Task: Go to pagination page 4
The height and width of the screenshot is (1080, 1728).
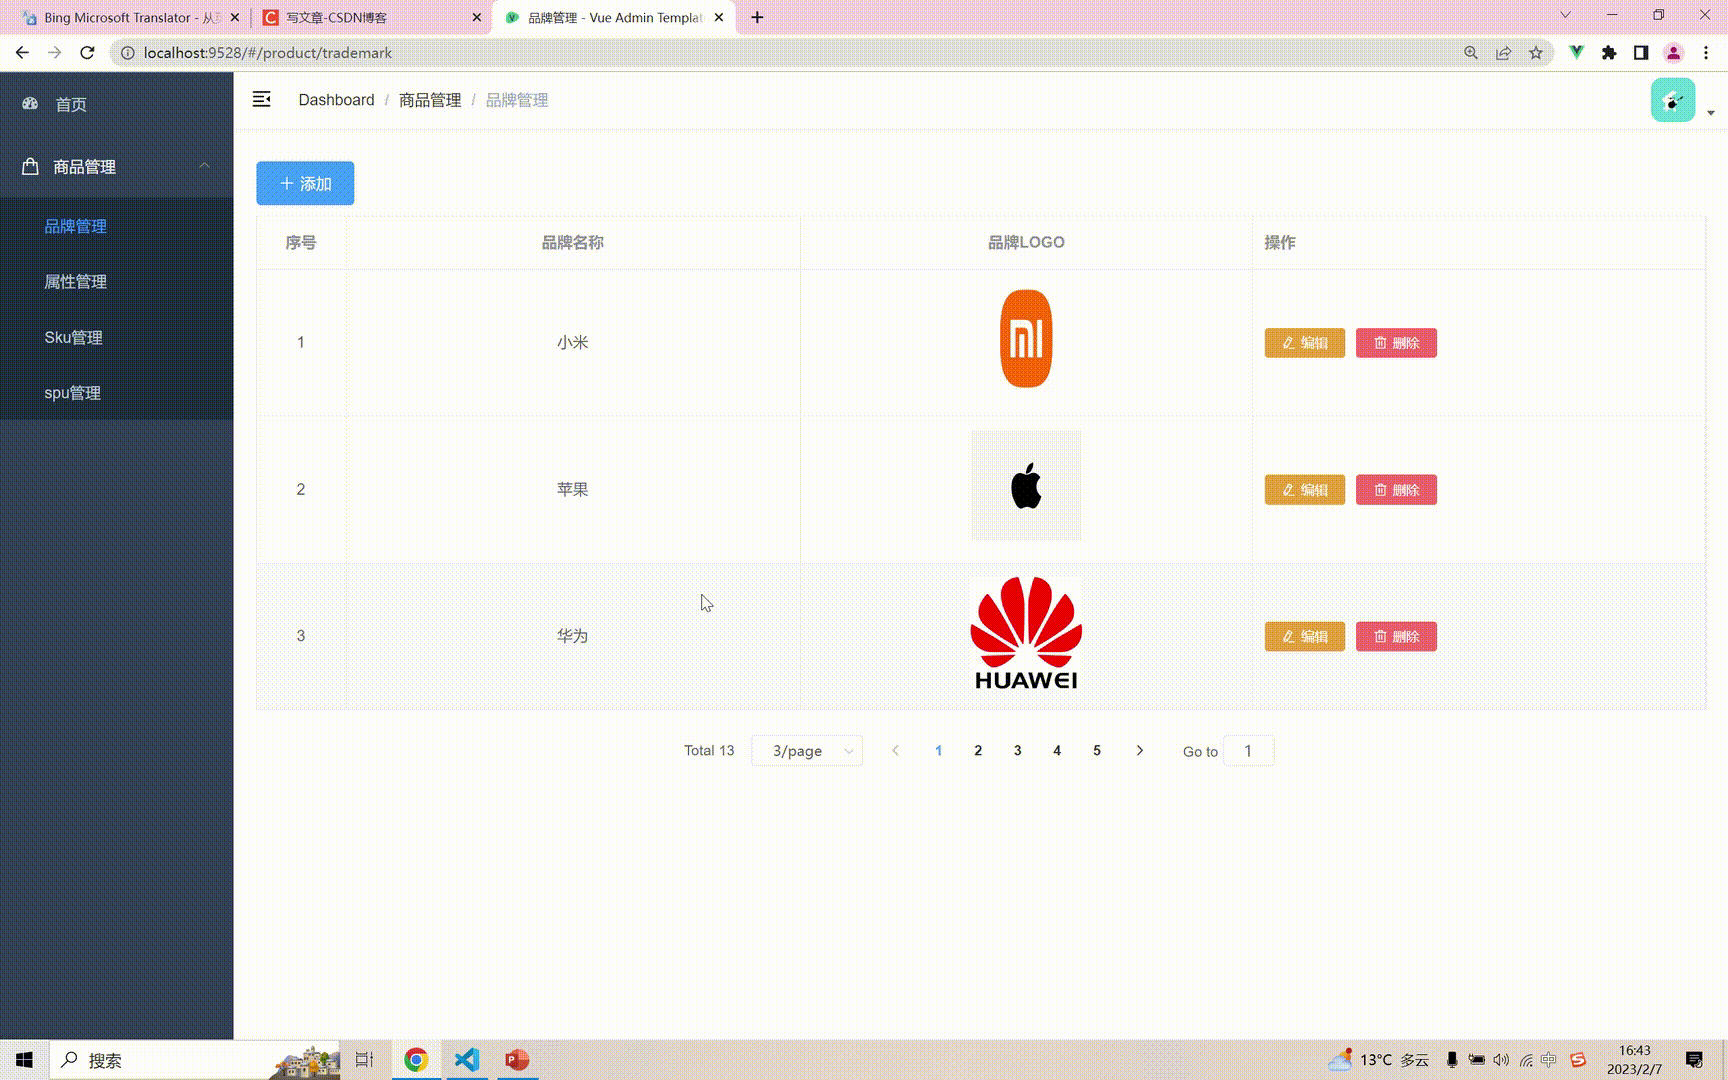Action: 1057,751
